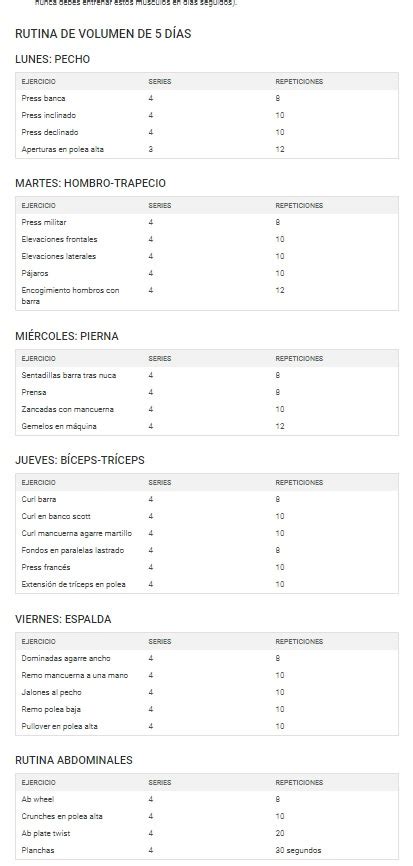
Task: Select the VIERNES: ESPALDA heading
Action: pyautogui.click(x=63, y=619)
